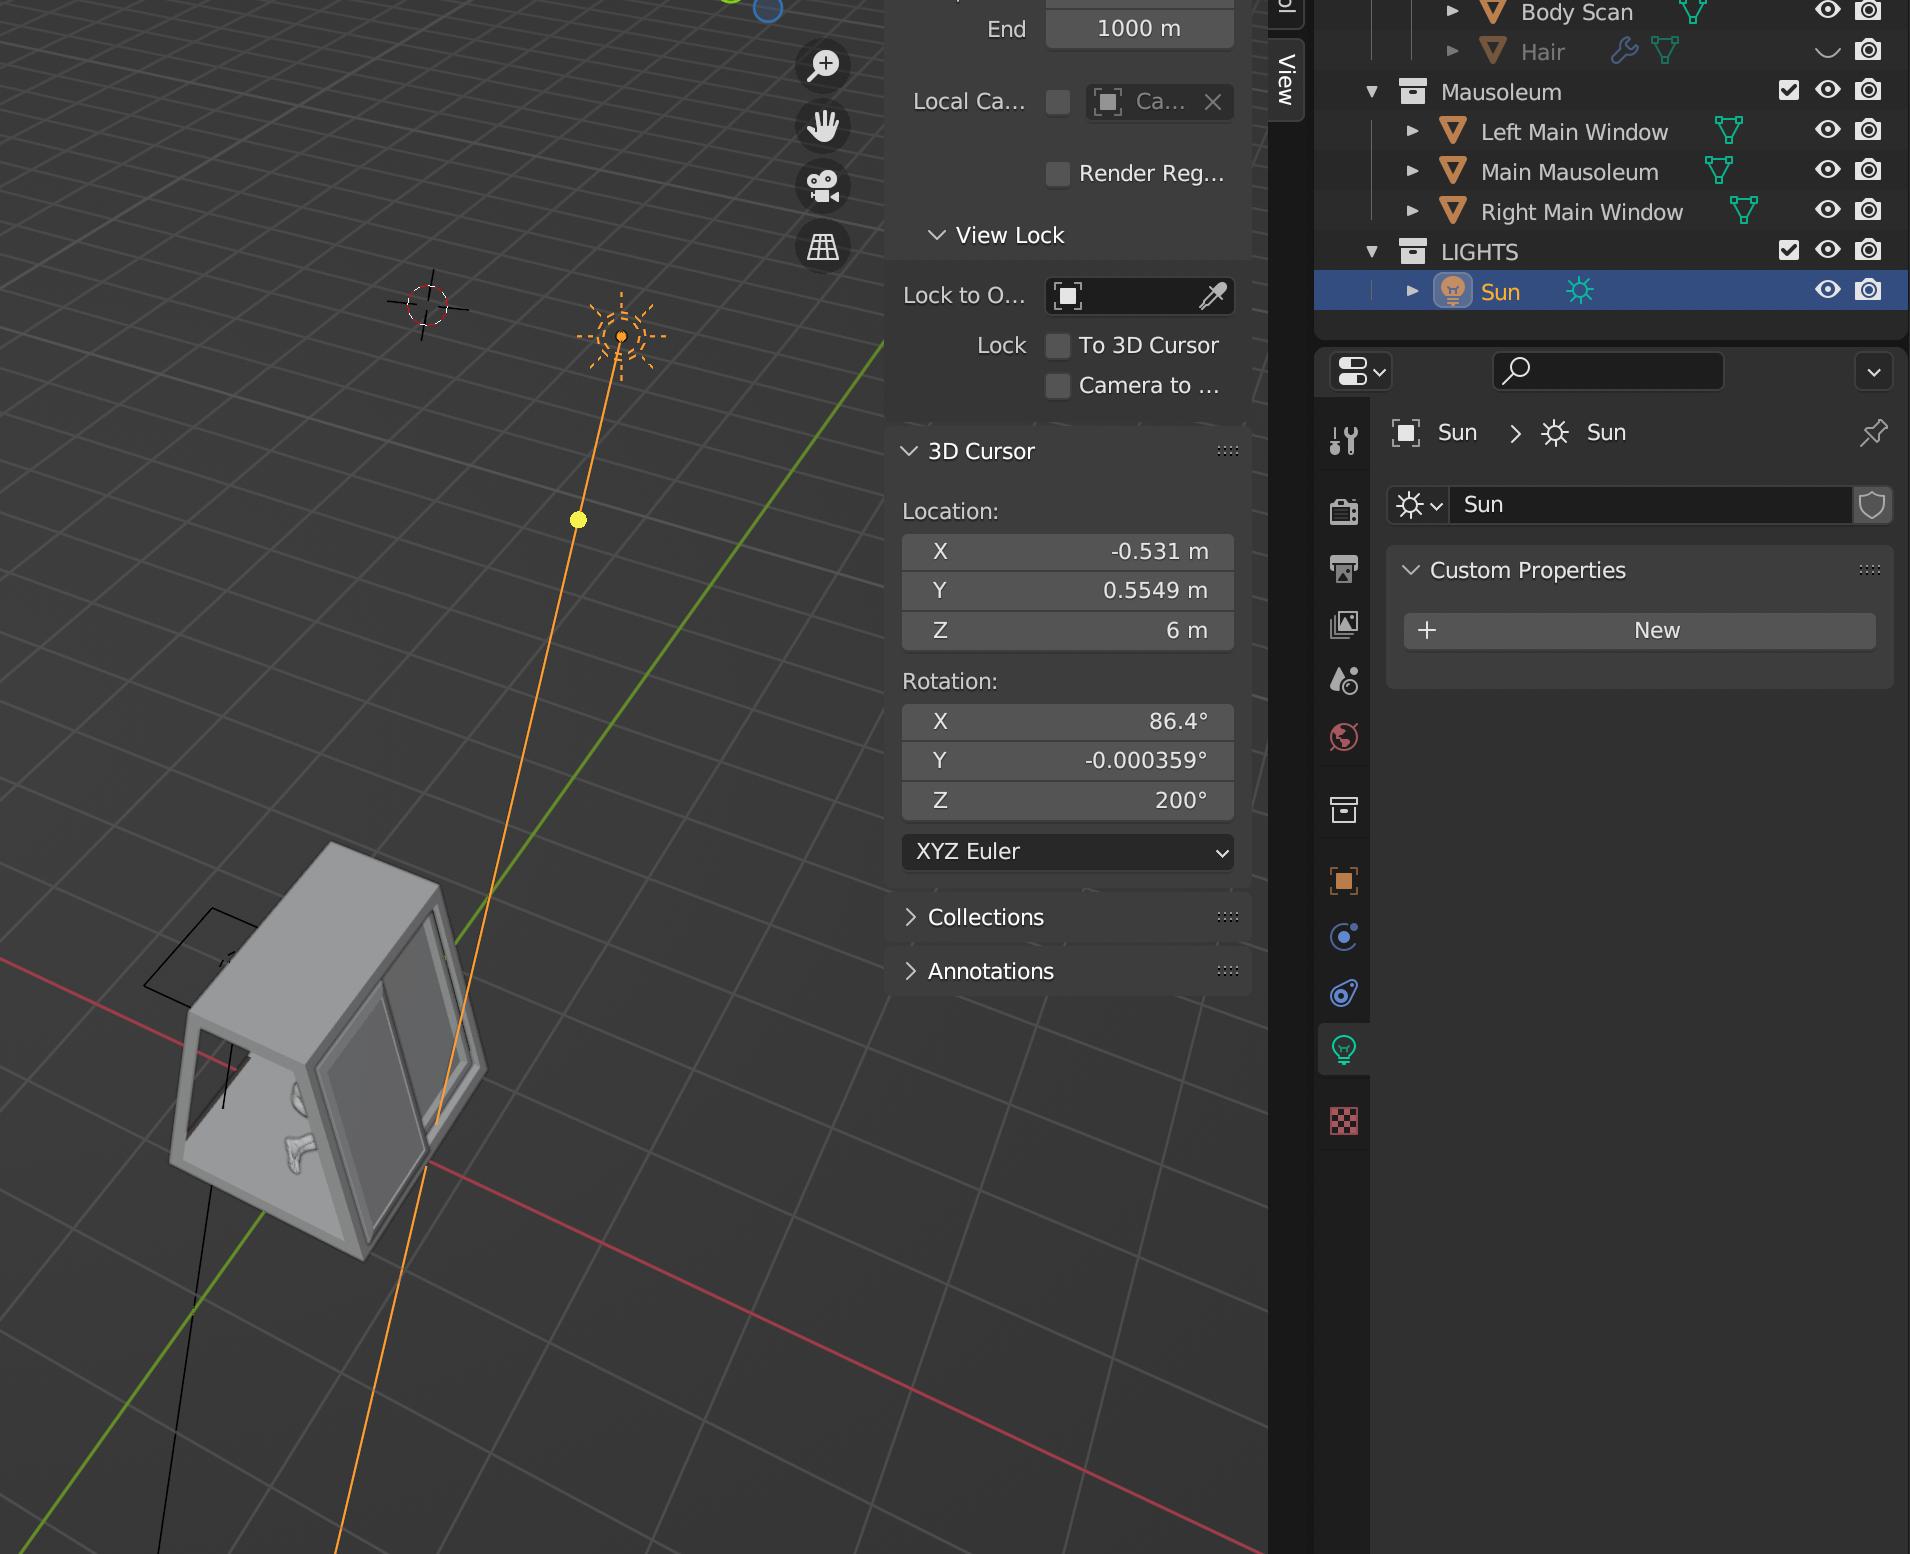Click the properties search field
Screen dimensions: 1910x1554
point(1608,371)
